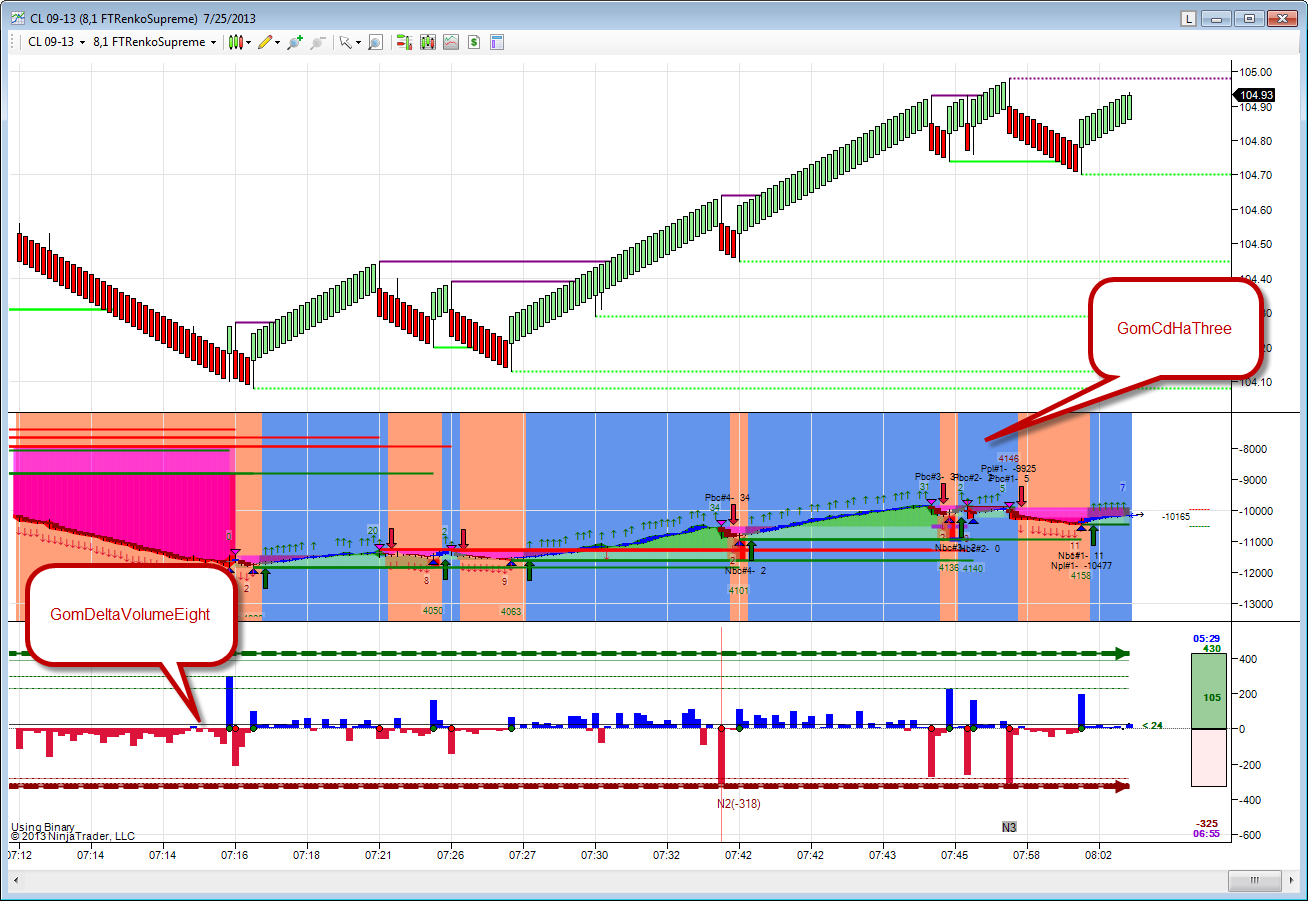Open the CL 09-13 instrument selector
The image size is (1308, 901).
(x=58, y=42)
